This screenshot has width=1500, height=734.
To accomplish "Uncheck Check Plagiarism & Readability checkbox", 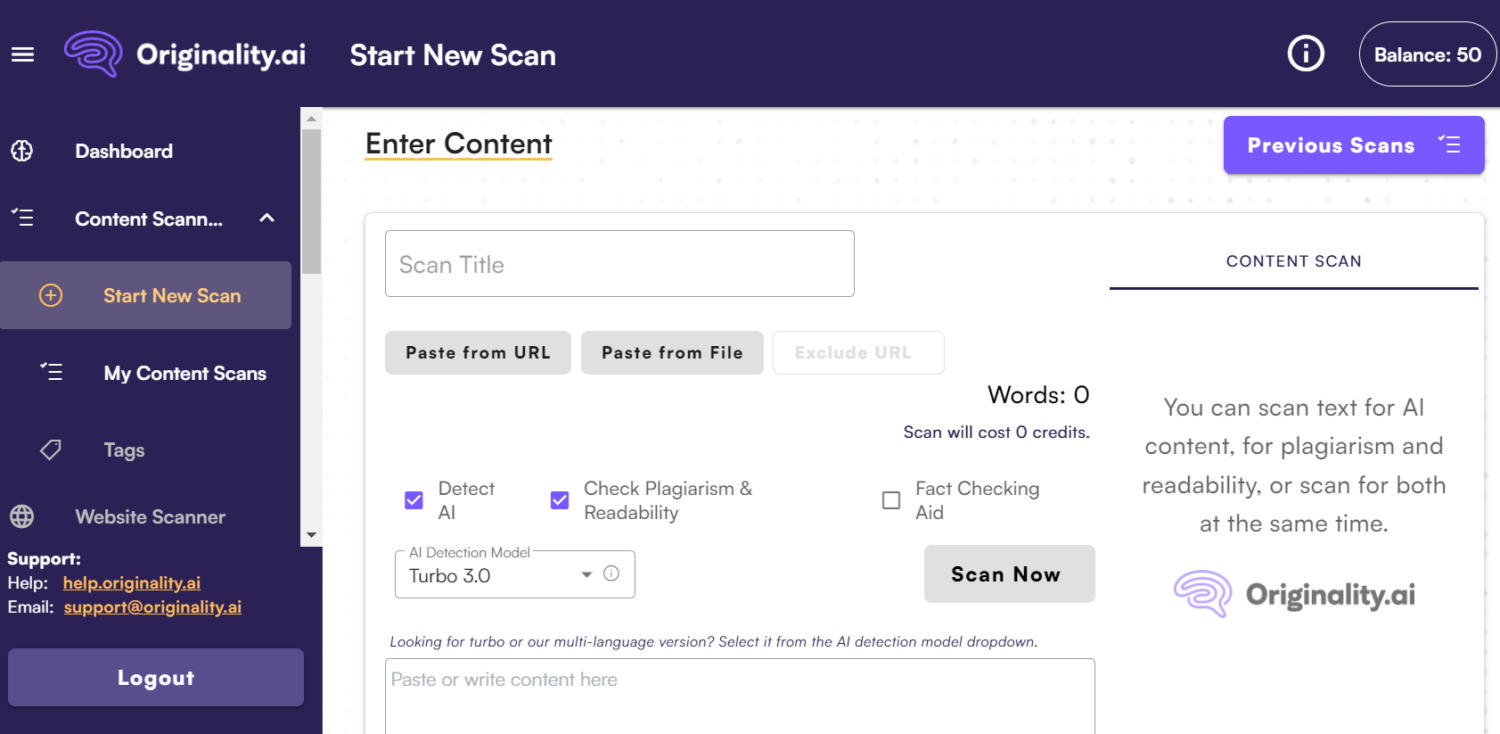I will pos(560,500).
